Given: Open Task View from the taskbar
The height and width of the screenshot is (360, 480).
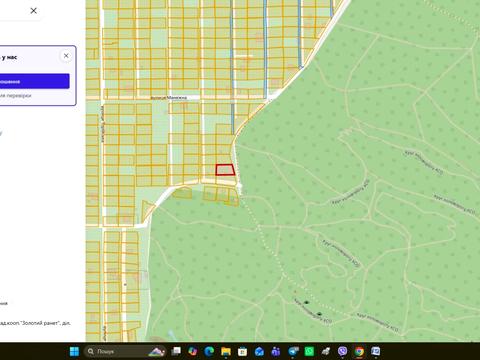Looking at the screenshot, I should pyautogui.click(x=176, y=351).
